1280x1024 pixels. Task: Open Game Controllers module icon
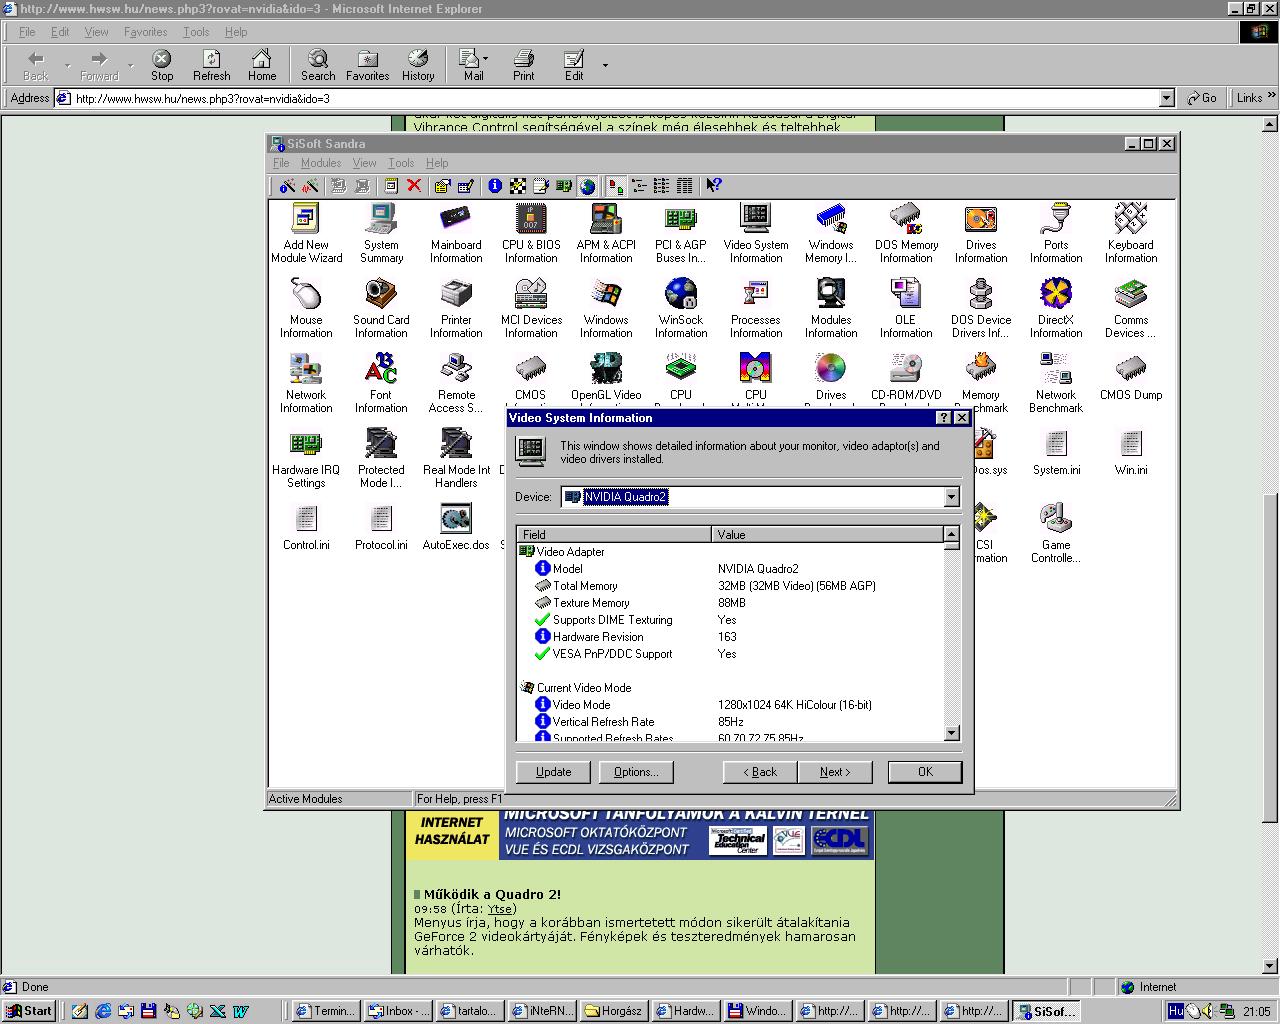click(1056, 532)
